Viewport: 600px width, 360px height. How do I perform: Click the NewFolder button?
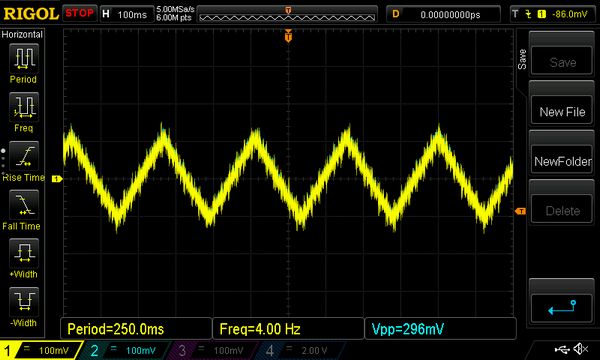pos(562,161)
